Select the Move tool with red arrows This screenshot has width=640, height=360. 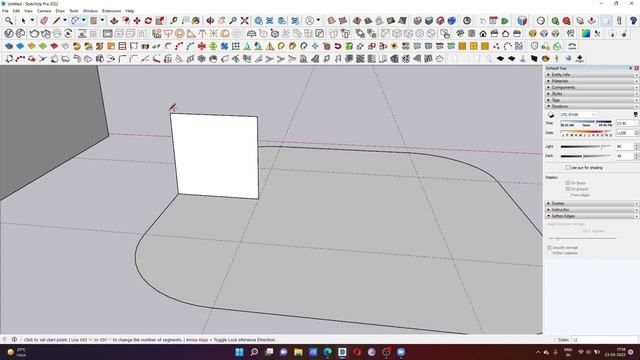point(137,20)
